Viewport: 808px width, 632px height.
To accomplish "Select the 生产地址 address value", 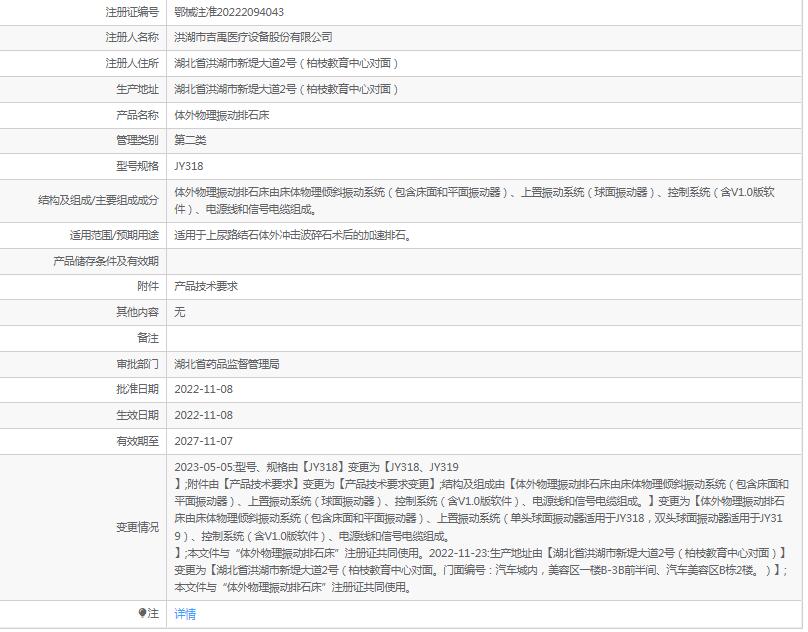I will coord(287,89).
